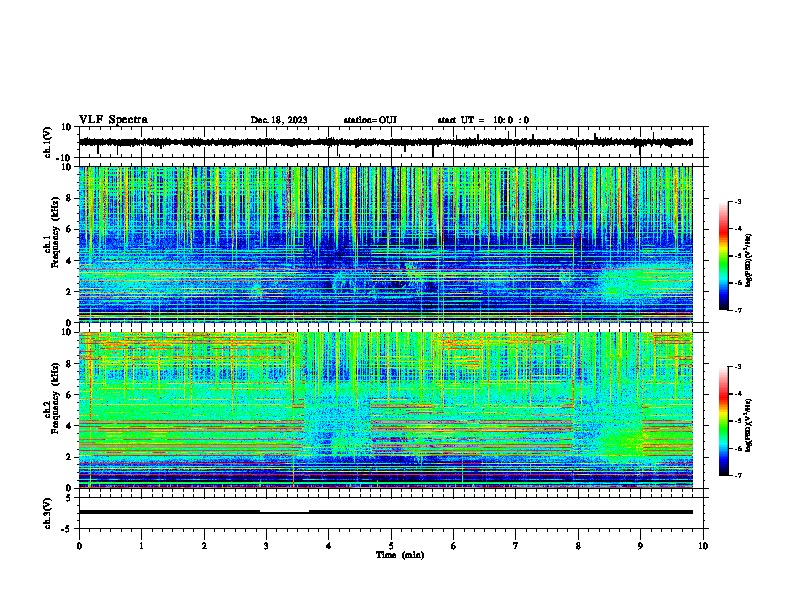Click the "4" kHz tick of ch.2 spectrogram
The image size is (792, 612).
[x=70, y=426]
